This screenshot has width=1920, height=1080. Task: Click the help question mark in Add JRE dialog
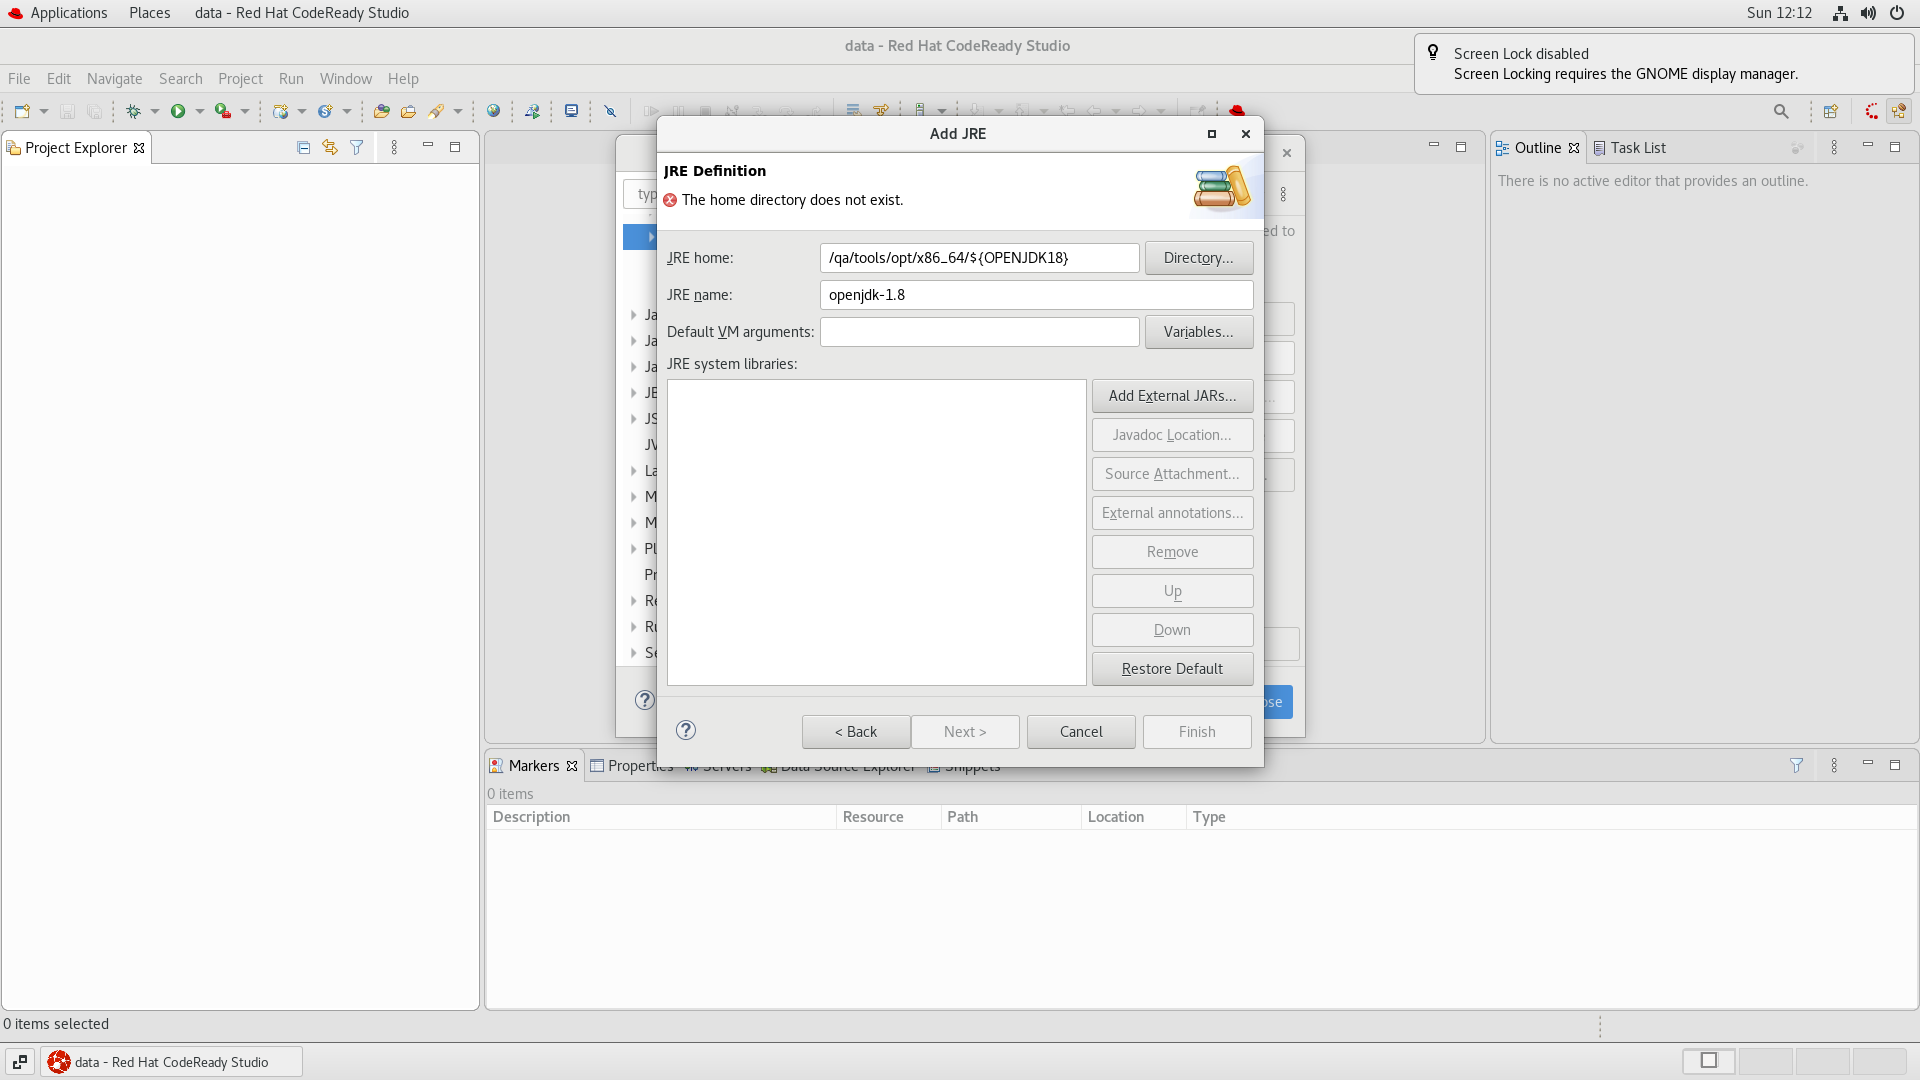click(686, 730)
